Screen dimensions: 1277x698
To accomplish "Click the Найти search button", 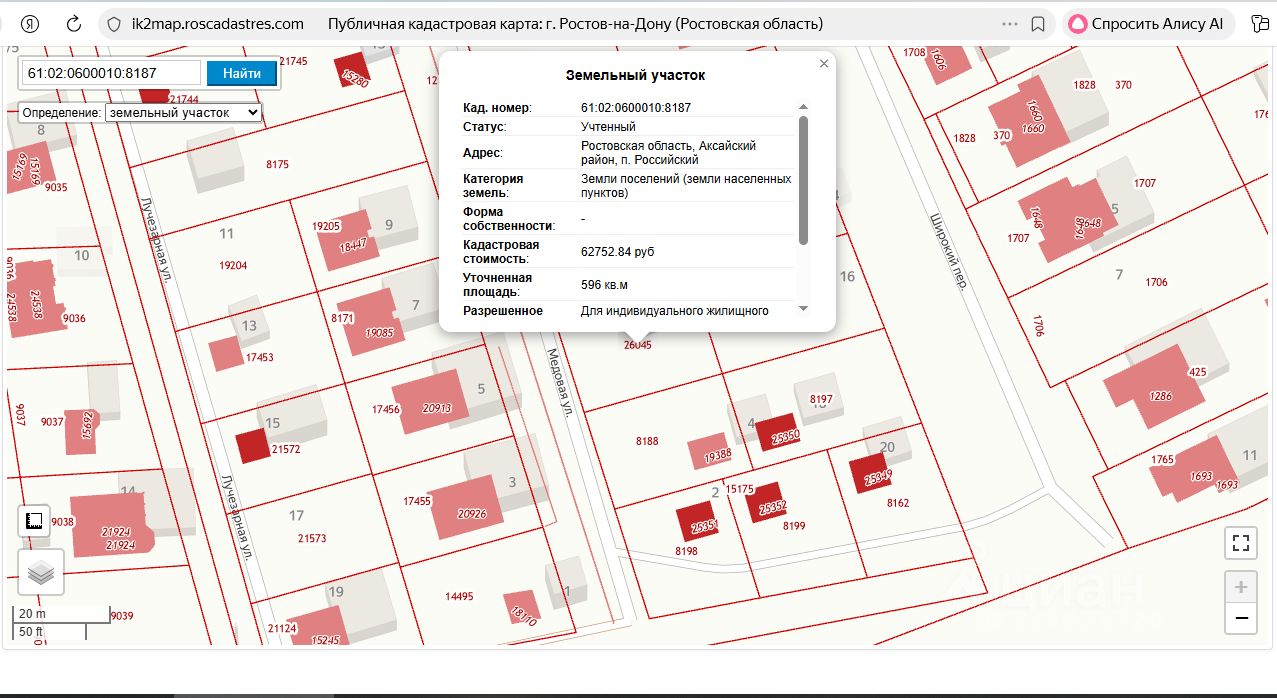I will click(x=242, y=73).
